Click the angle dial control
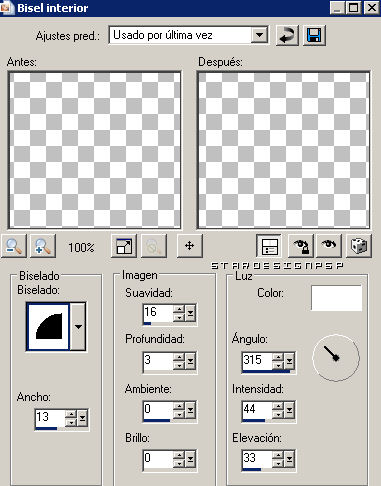The width and height of the screenshot is (381, 486). click(x=336, y=358)
